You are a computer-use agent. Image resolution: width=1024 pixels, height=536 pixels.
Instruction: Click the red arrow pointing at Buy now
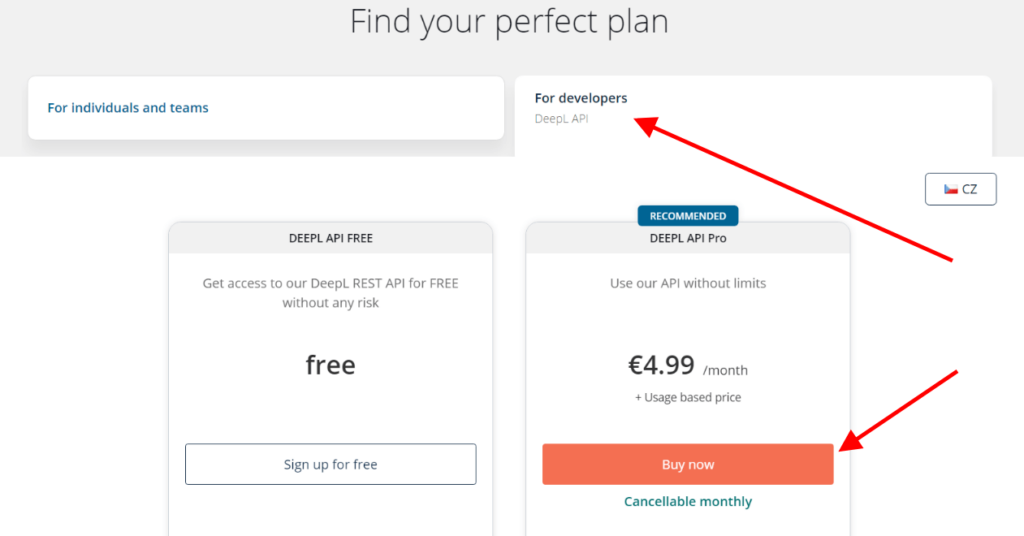(898, 411)
